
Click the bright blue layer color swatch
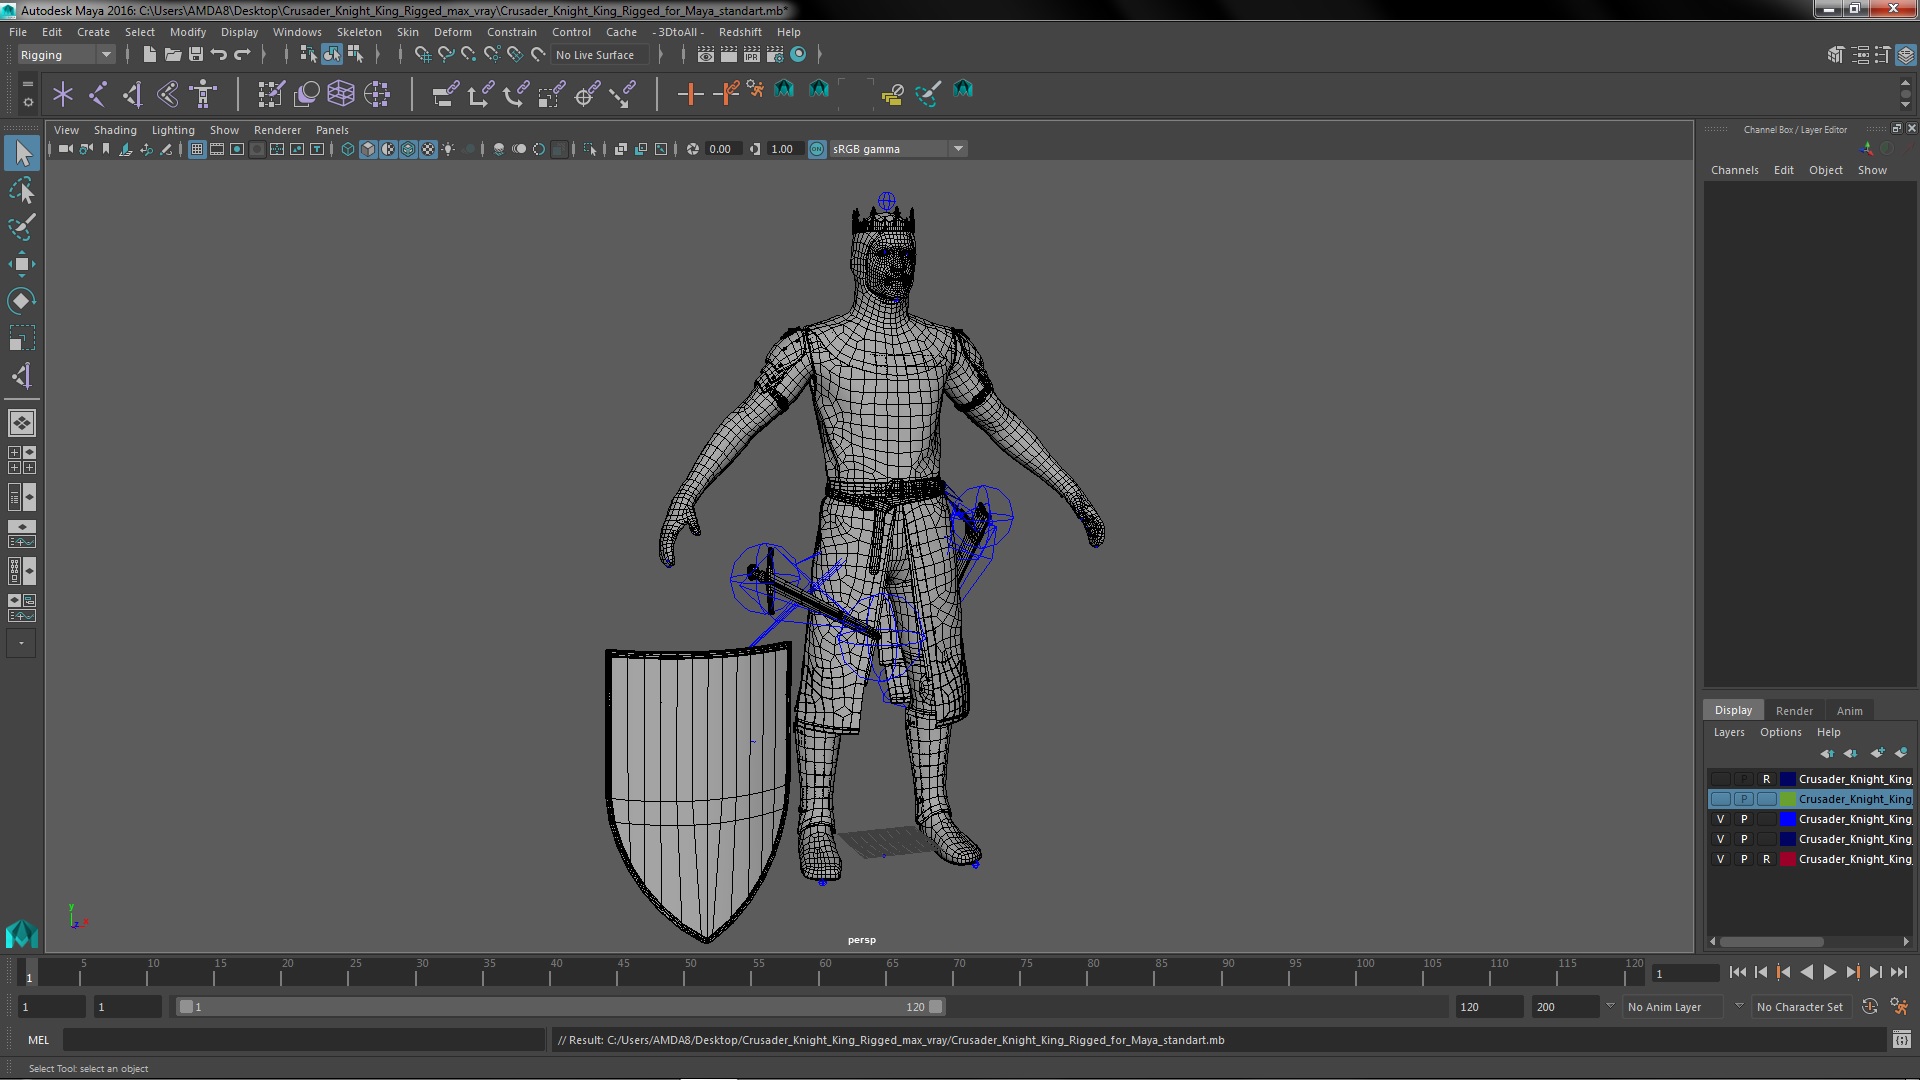(1787, 819)
